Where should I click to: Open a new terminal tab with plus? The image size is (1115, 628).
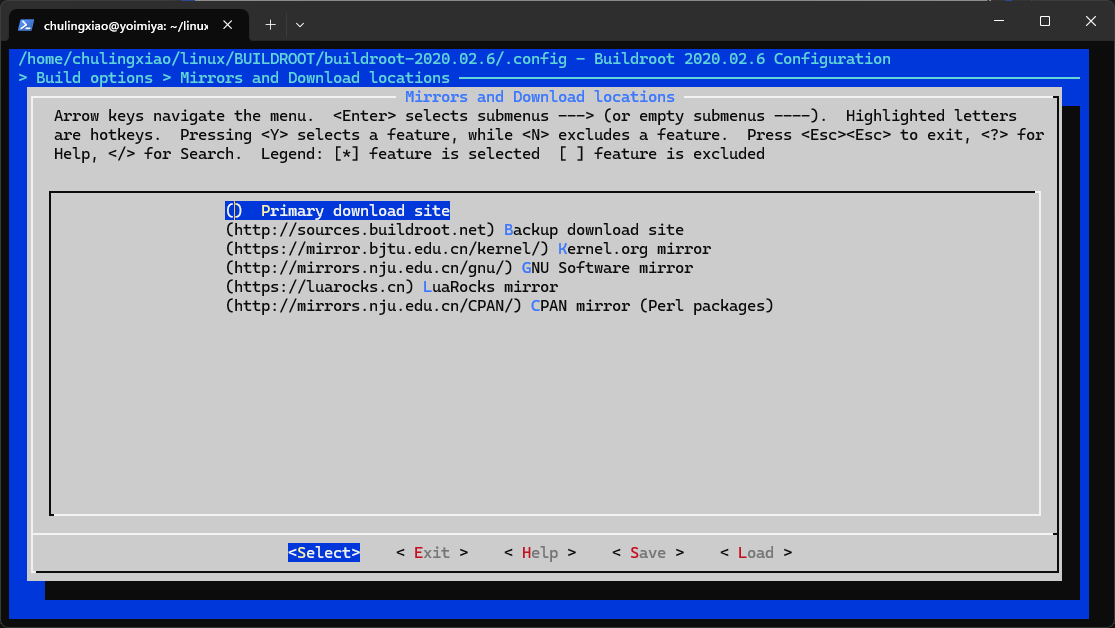(x=270, y=25)
